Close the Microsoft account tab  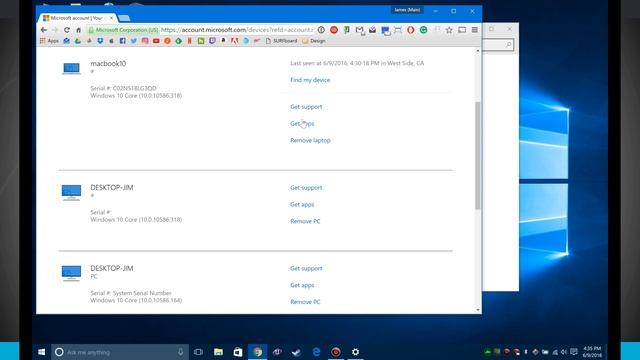coord(111,18)
